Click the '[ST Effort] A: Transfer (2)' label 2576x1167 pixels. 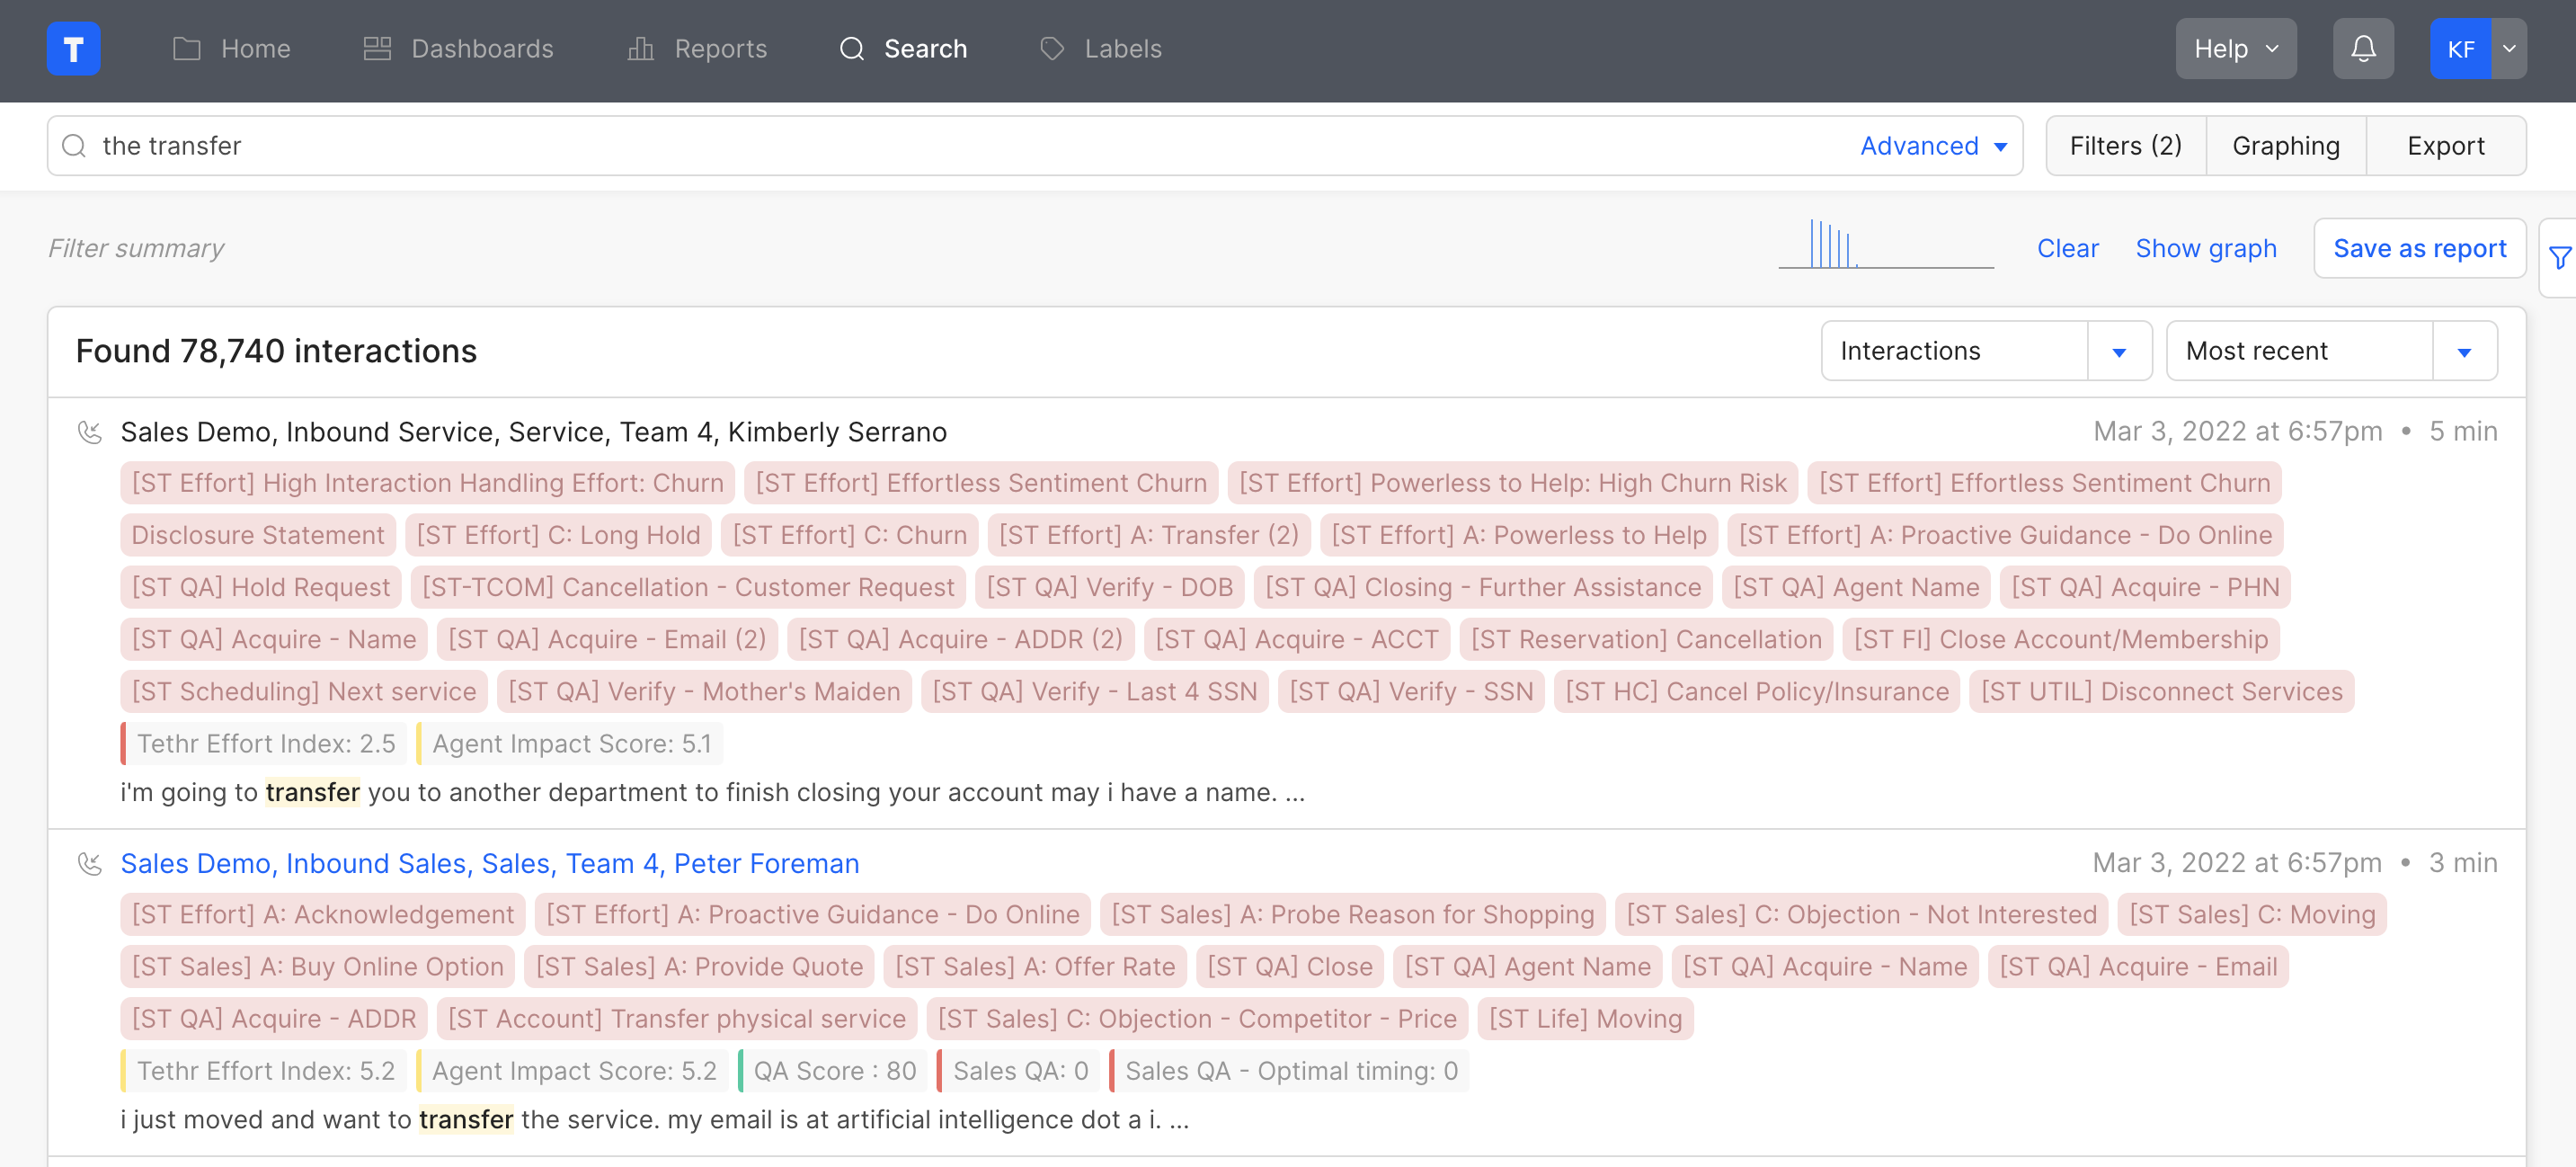click(x=1148, y=535)
